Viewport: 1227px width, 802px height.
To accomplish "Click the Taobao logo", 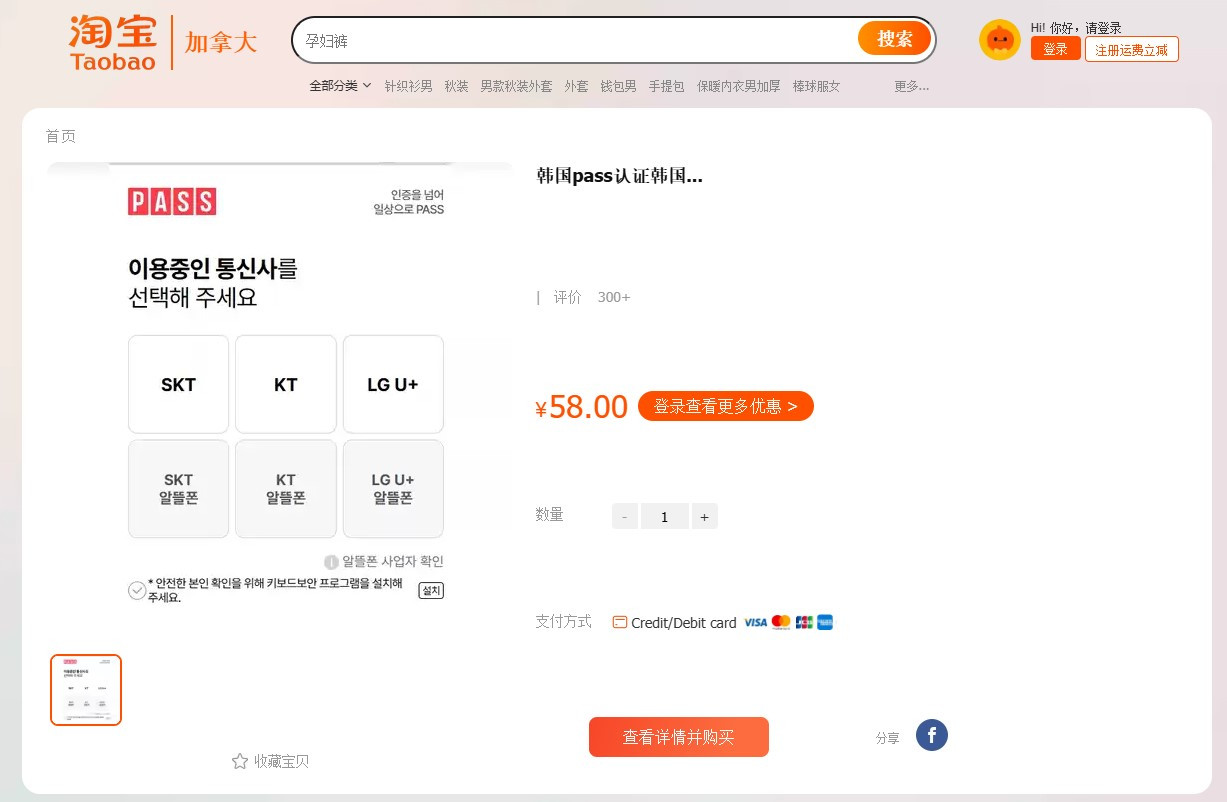I will [x=113, y=42].
